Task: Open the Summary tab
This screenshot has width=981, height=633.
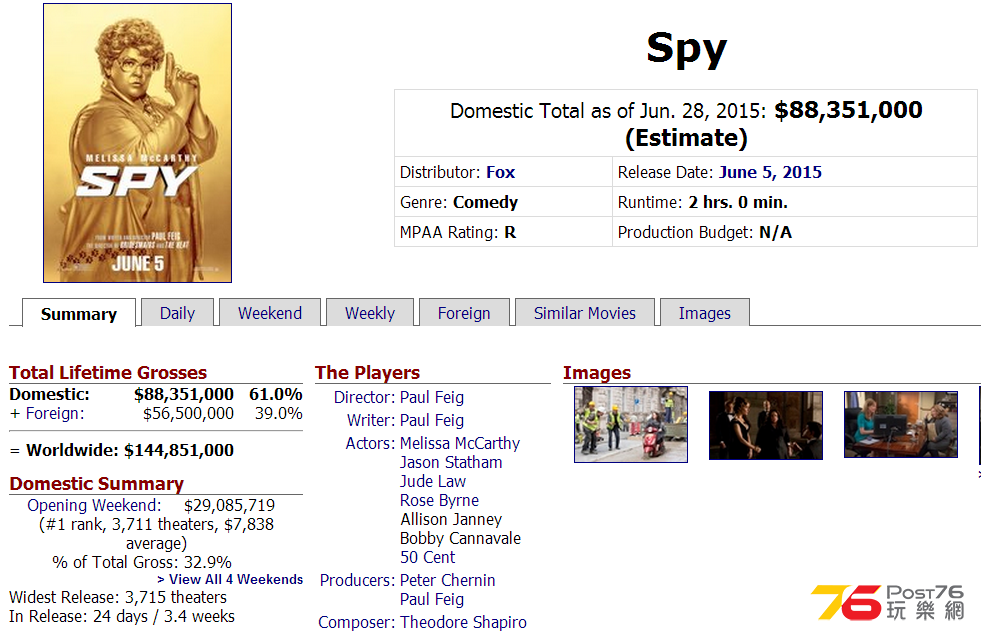Action: tap(79, 313)
